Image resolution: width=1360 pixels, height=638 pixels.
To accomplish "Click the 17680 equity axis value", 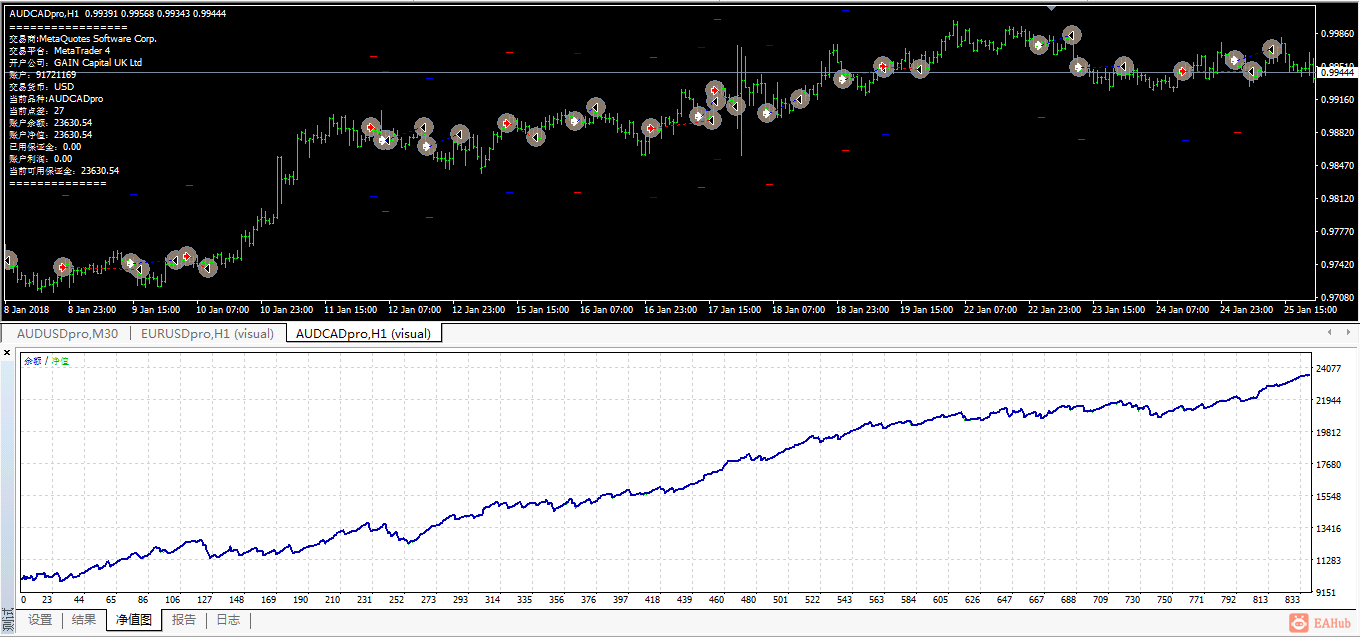I will click(1328, 465).
